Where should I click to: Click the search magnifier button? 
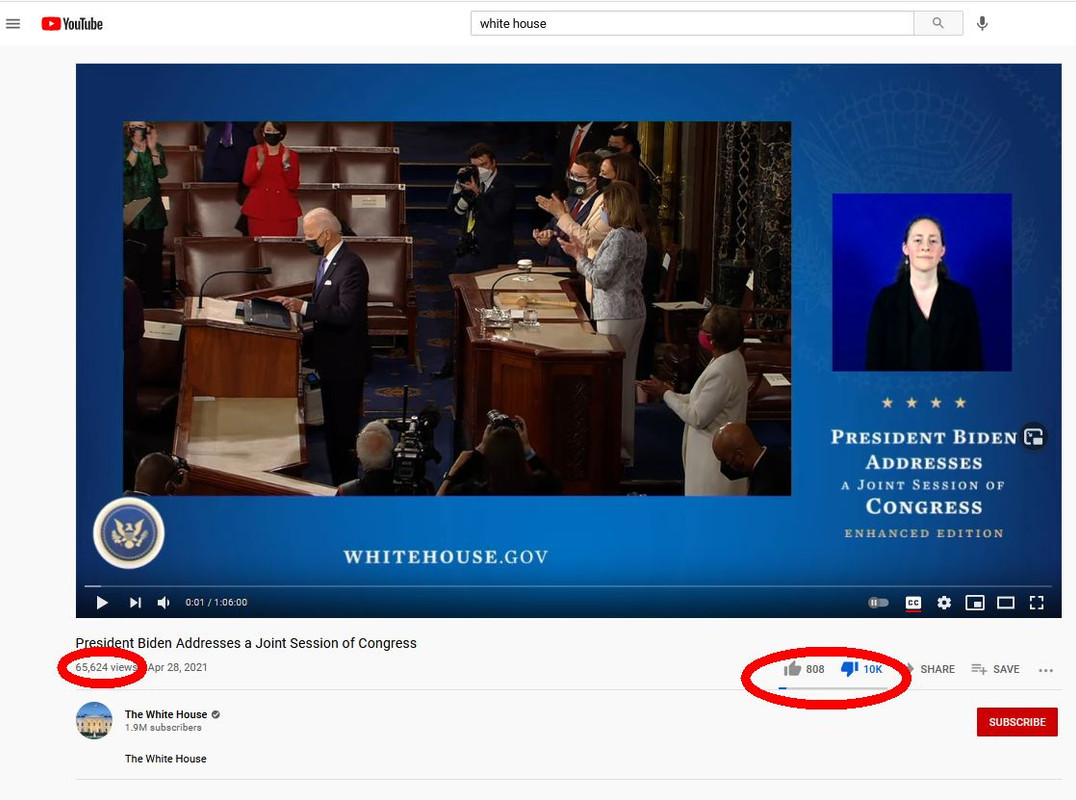(x=938, y=23)
